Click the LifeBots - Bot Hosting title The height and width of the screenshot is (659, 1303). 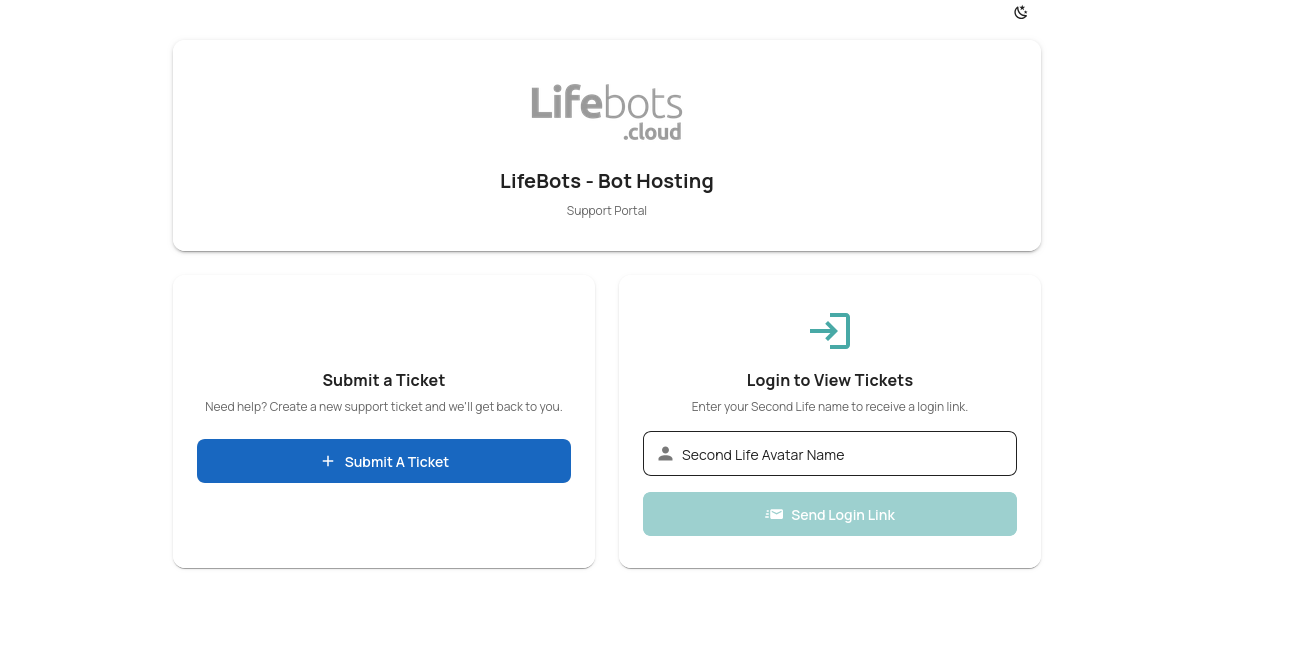coord(606,181)
